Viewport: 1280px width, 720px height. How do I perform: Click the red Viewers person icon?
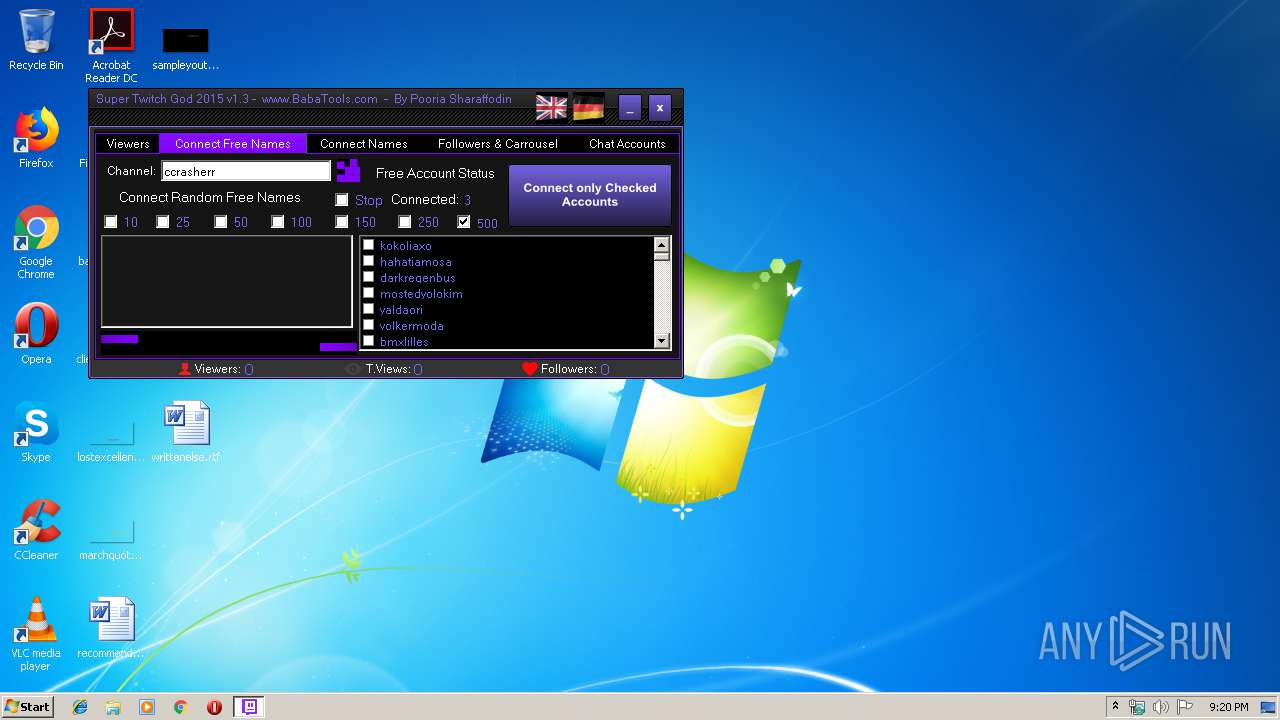pos(184,369)
